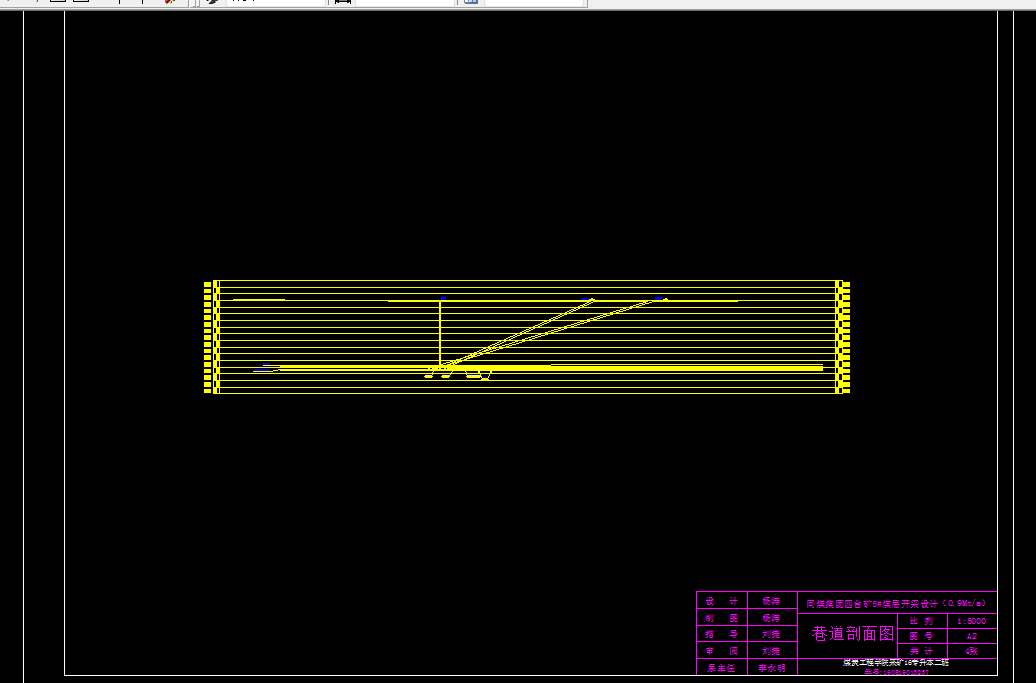Pick the 审阅 label in title block
The width and height of the screenshot is (1036, 683).
[722, 651]
